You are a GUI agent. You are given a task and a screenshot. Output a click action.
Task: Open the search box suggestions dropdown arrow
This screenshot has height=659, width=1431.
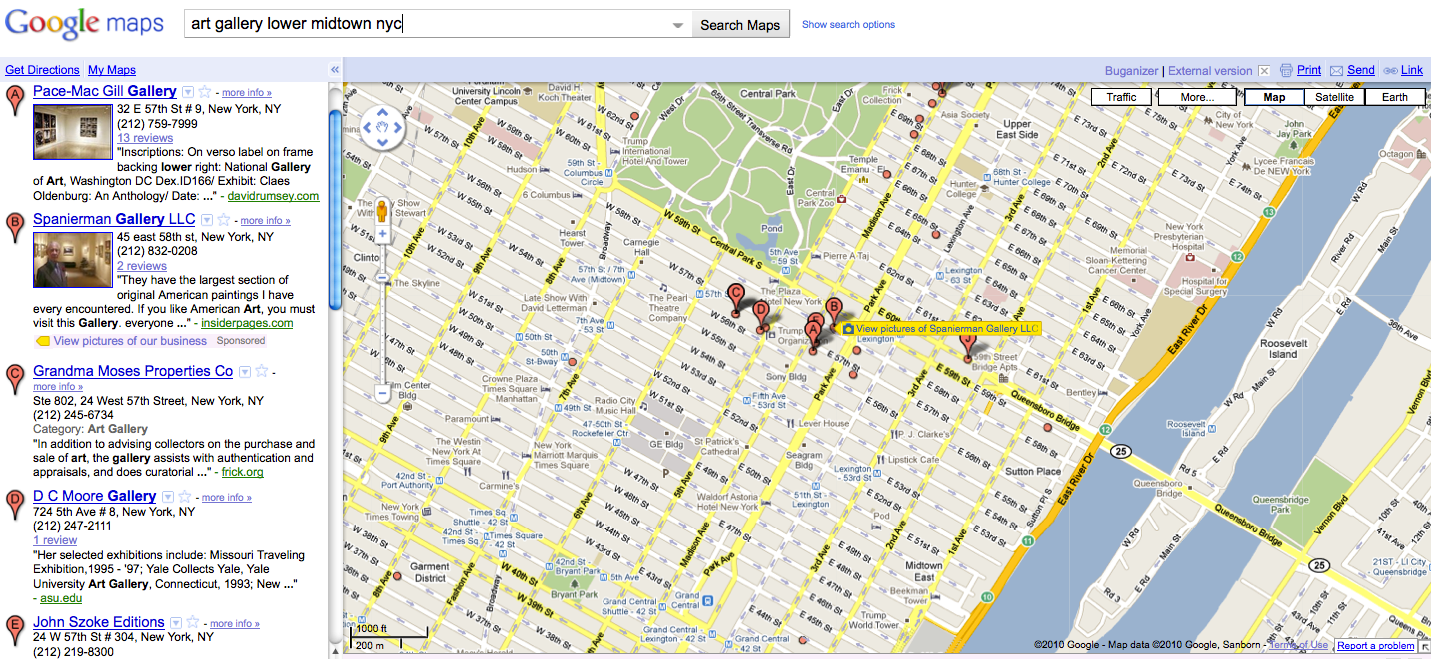coord(678,25)
